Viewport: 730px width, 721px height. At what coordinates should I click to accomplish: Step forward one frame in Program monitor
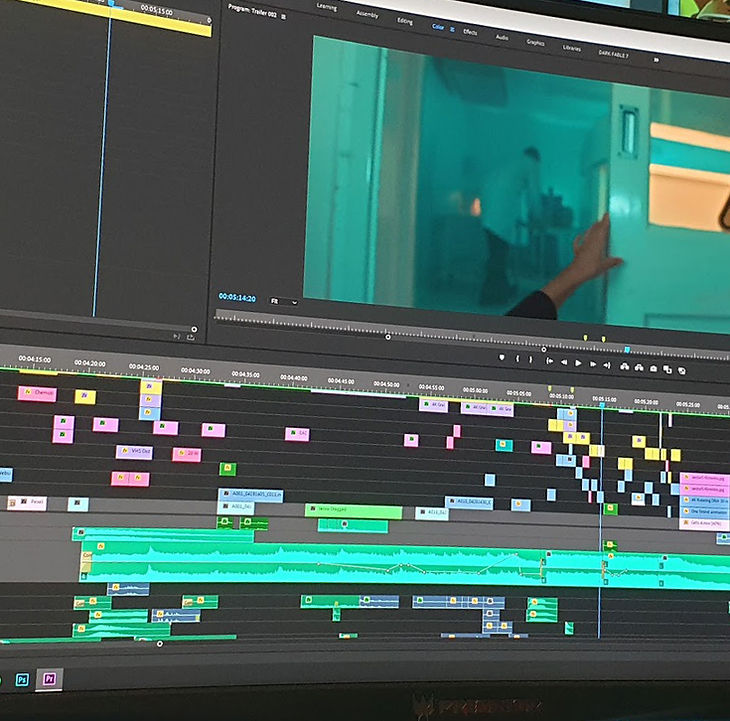click(x=593, y=364)
